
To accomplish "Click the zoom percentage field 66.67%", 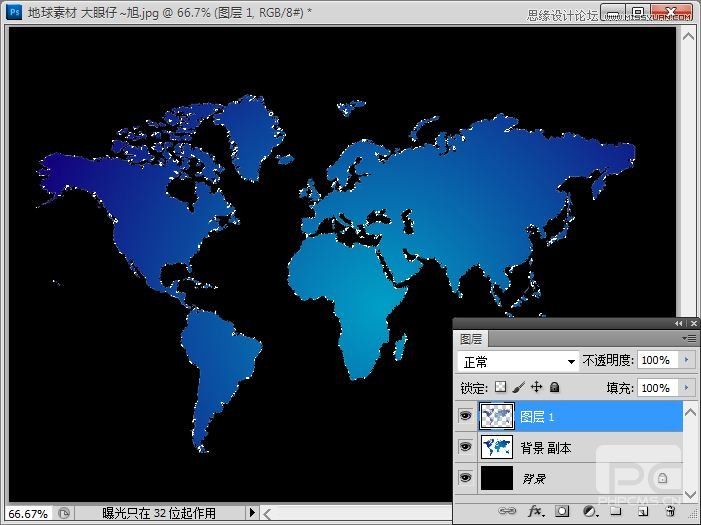I will (x=28, y=514).
